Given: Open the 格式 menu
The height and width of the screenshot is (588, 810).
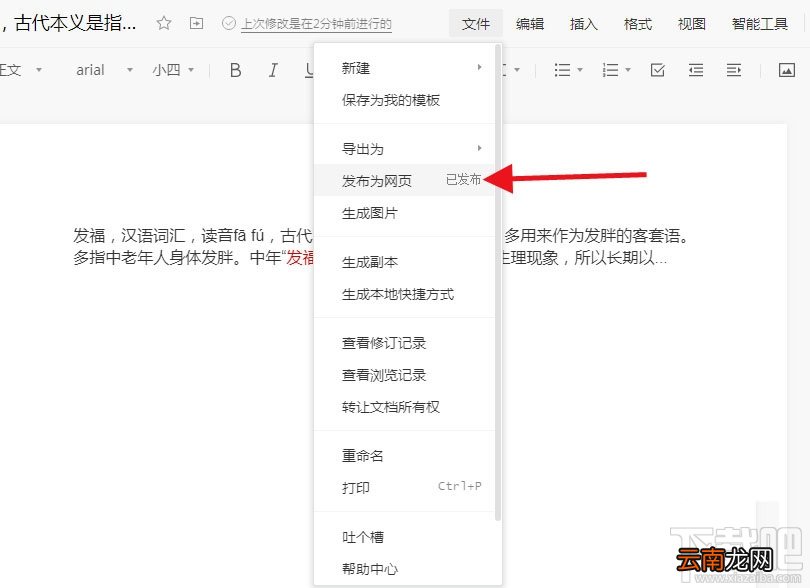Looking at the screenshot, I should tap(637, 24).
